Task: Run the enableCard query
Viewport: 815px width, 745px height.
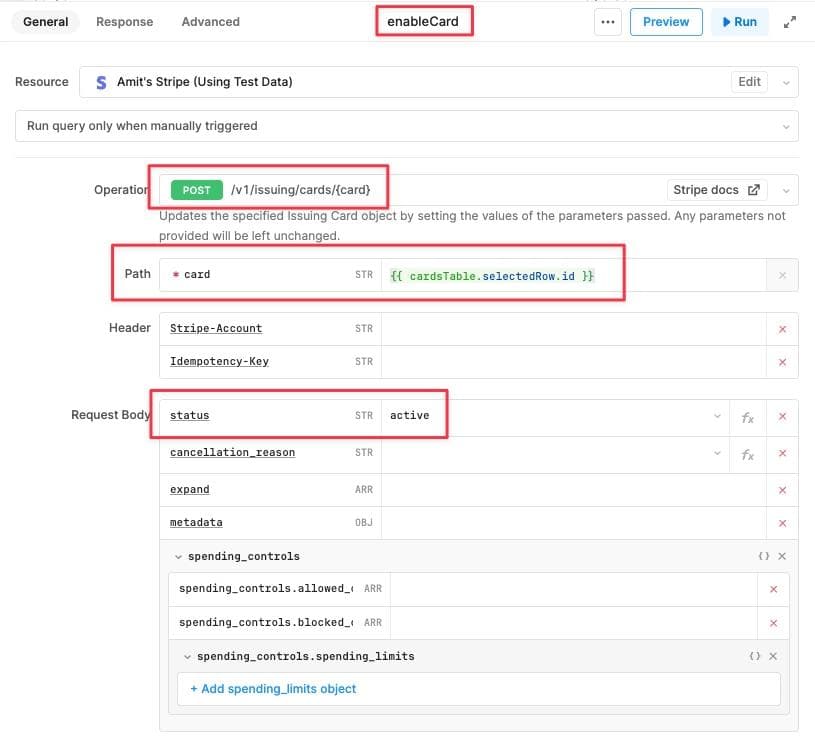Action: tap(739, 21)
